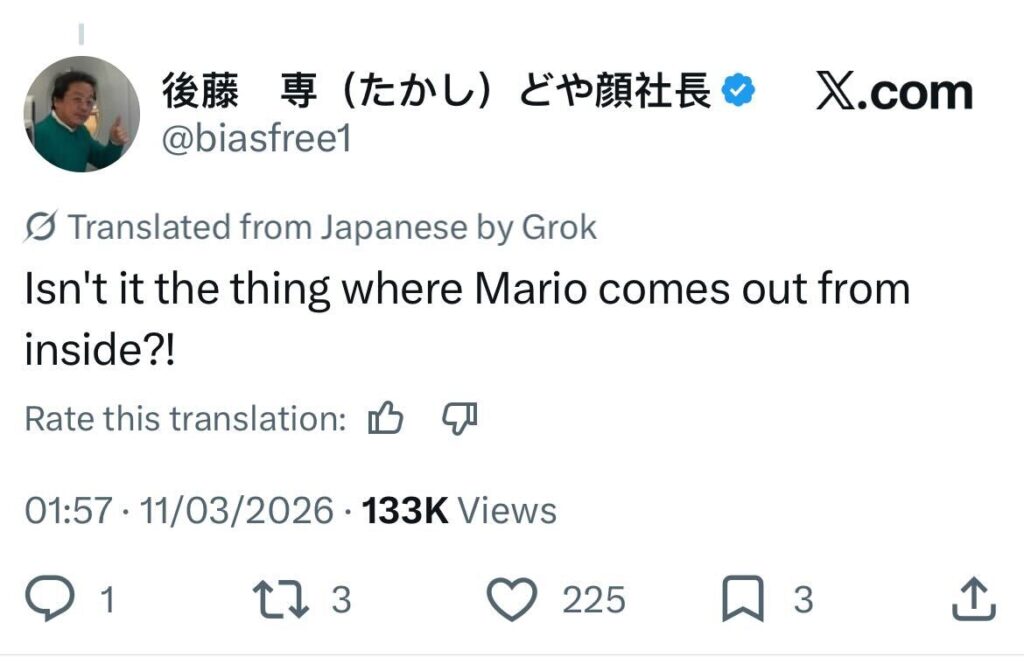Click the blue verified checkmark badge
This screenshot has width=1024, height=664.
[740, 93]
